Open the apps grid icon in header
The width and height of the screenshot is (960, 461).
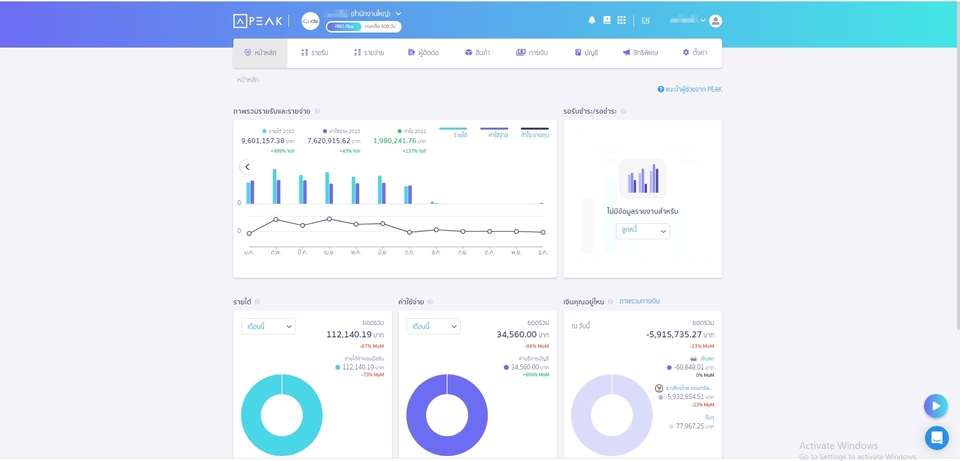coord(621,20)
